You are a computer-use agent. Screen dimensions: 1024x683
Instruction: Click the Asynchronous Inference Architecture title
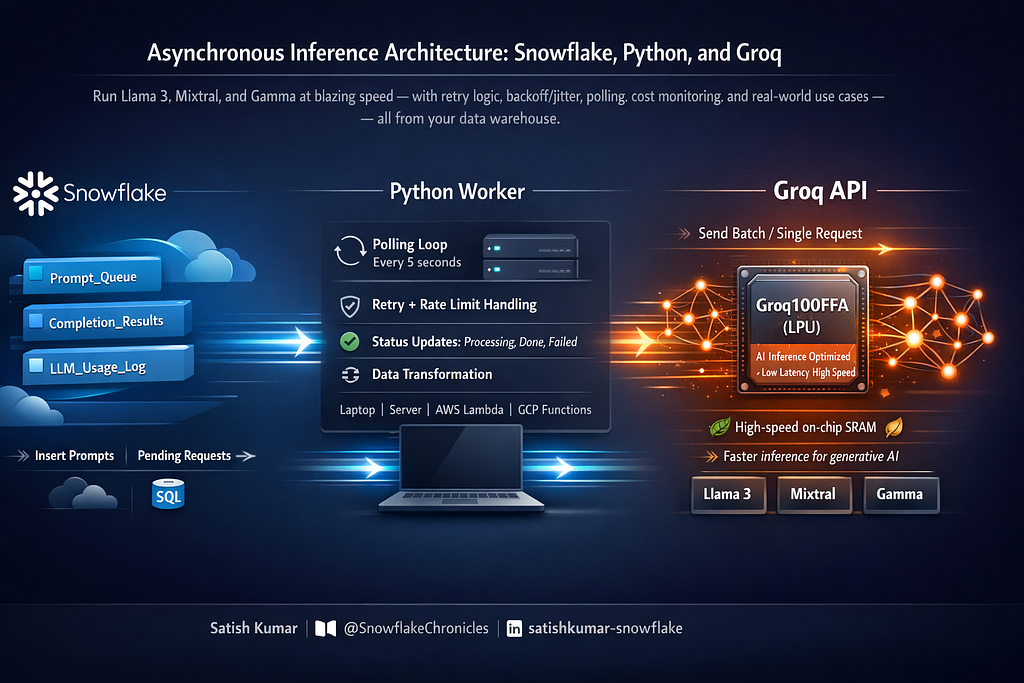pos(464,53)
